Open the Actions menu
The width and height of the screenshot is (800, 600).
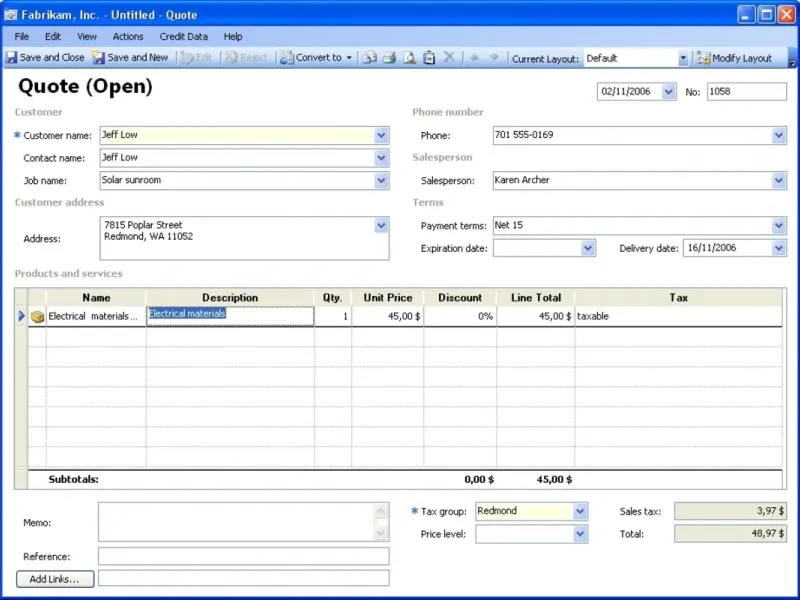[x=128, y=36]
